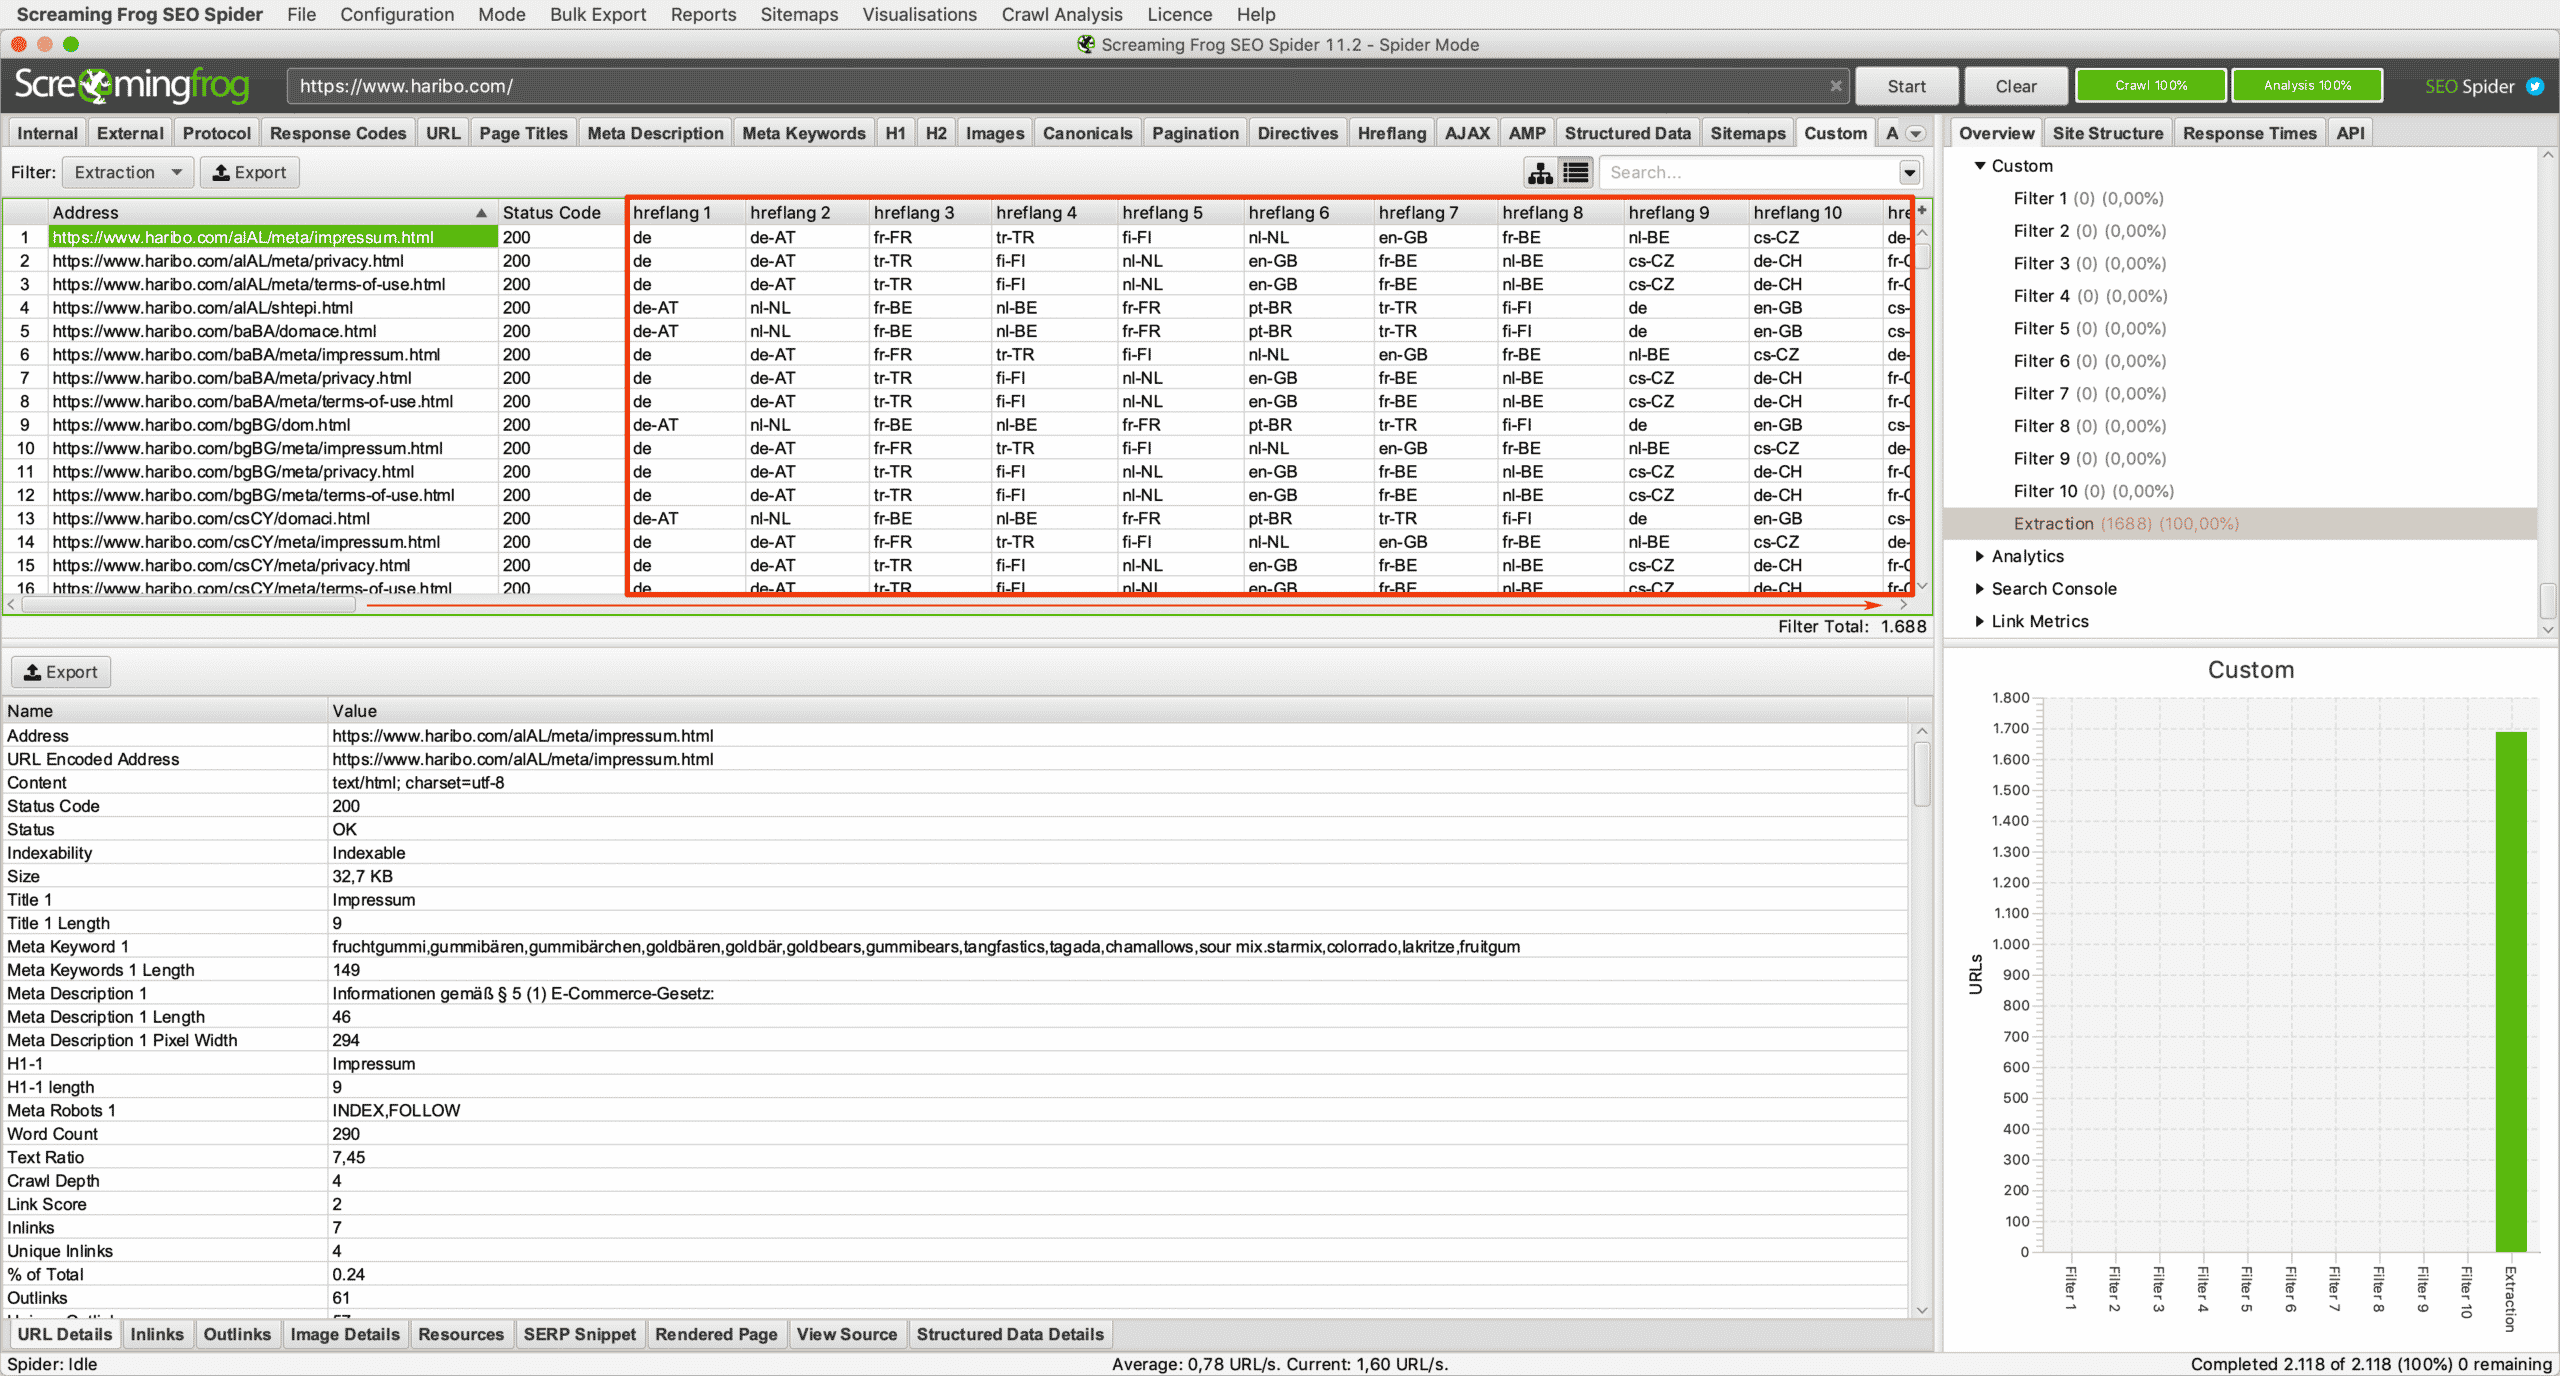
Task: Click the horizontal scrollbar of the results table
Action: click(190, 605)
